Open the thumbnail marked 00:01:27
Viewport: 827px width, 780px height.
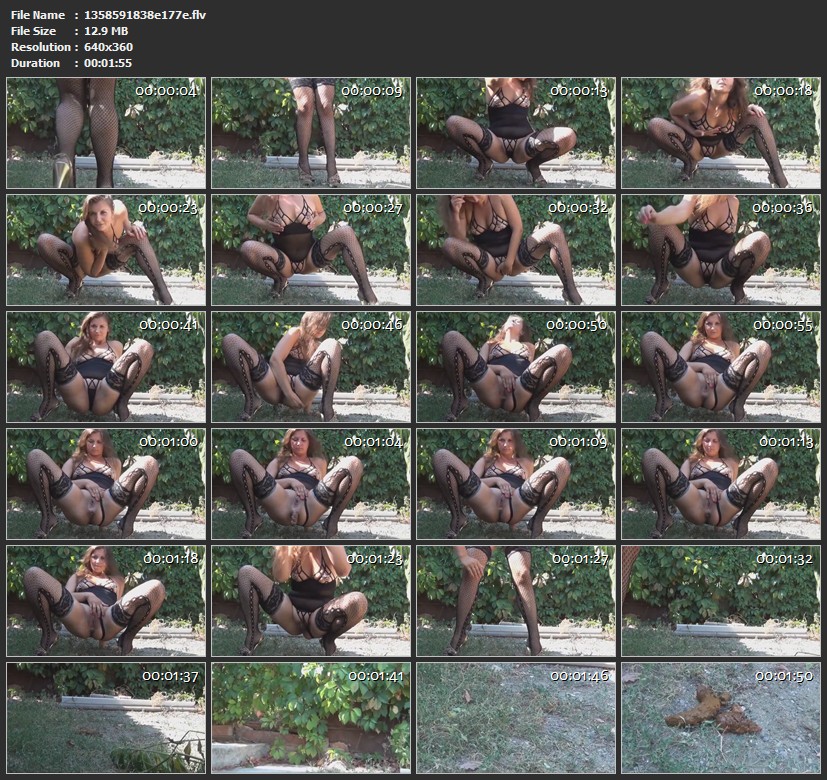click(x=515, y=600)
